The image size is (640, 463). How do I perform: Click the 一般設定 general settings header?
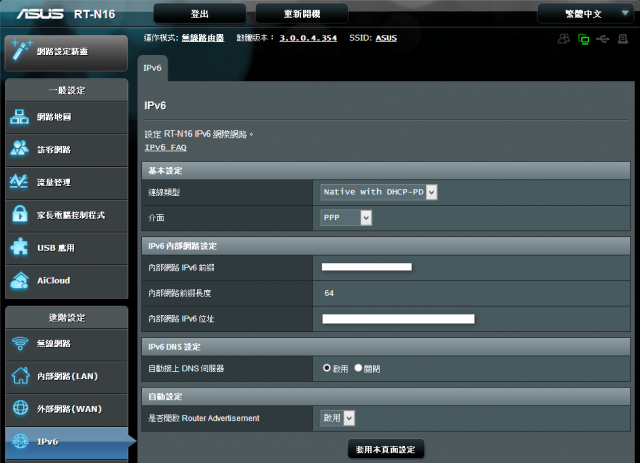pos(67,90)
